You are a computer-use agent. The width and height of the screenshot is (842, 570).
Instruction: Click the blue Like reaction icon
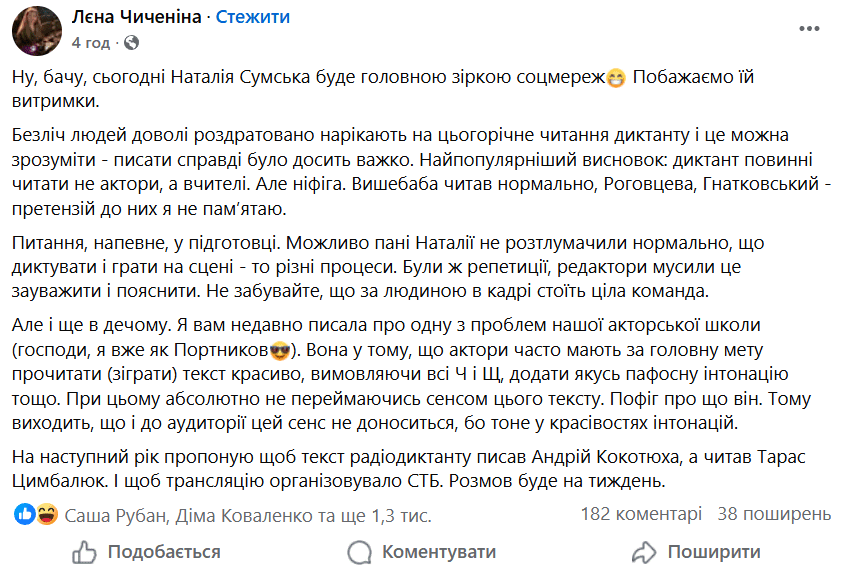pyautogui.click(x=23, y=515)
